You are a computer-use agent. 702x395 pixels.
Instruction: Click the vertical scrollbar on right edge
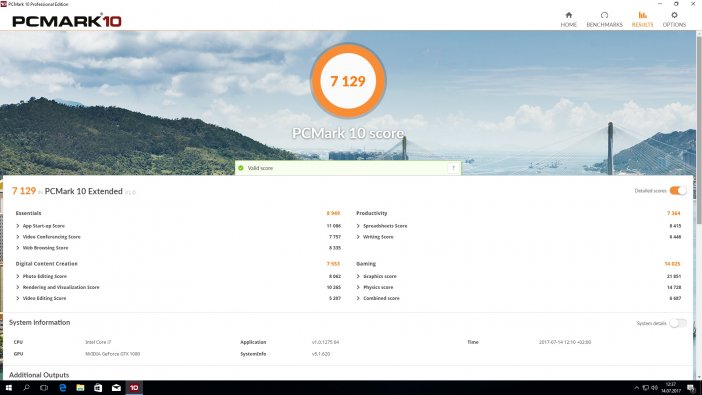(699, 130)
